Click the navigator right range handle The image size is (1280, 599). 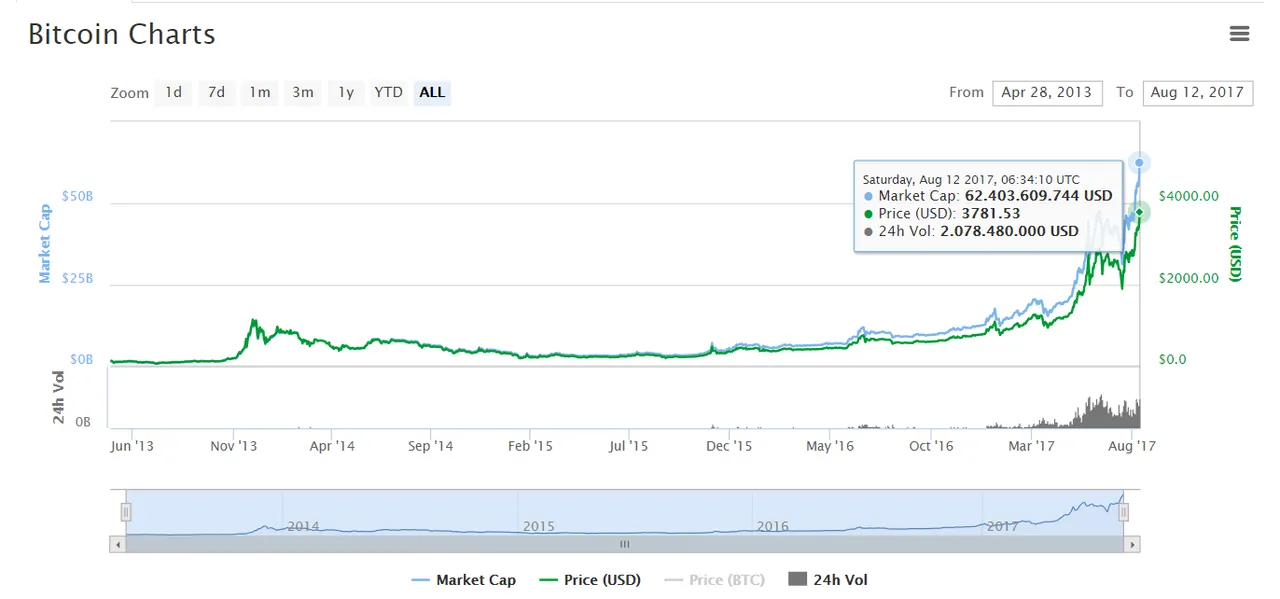1124,512
